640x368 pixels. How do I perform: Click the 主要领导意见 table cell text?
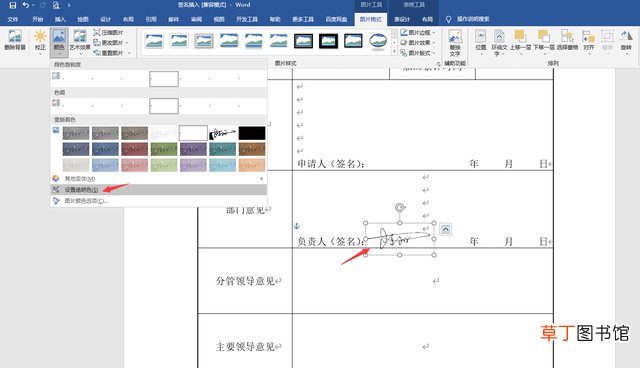[x=245, y=347]
